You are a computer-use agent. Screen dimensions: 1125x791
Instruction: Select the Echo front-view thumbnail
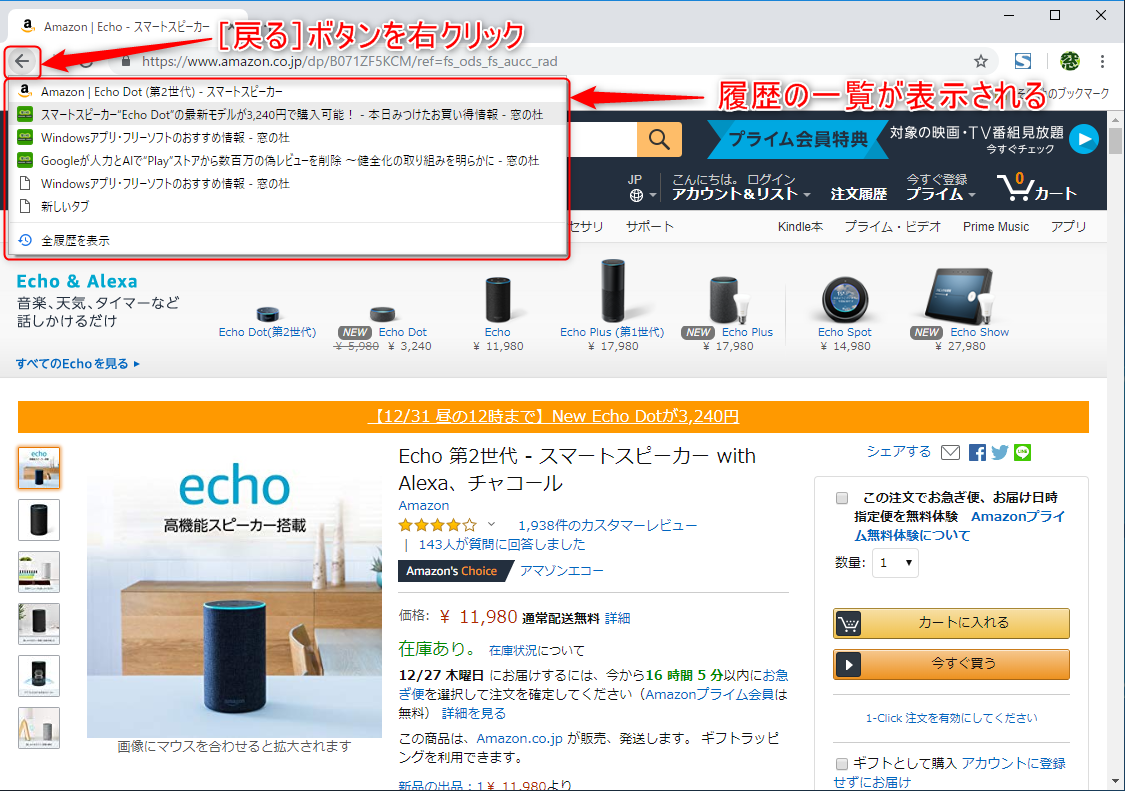38,520
